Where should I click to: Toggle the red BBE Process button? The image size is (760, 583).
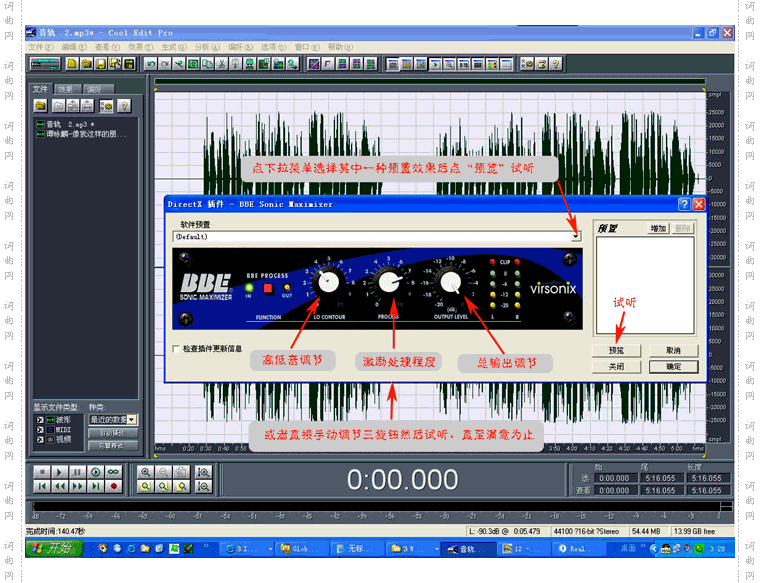click(x=268, y=289)
